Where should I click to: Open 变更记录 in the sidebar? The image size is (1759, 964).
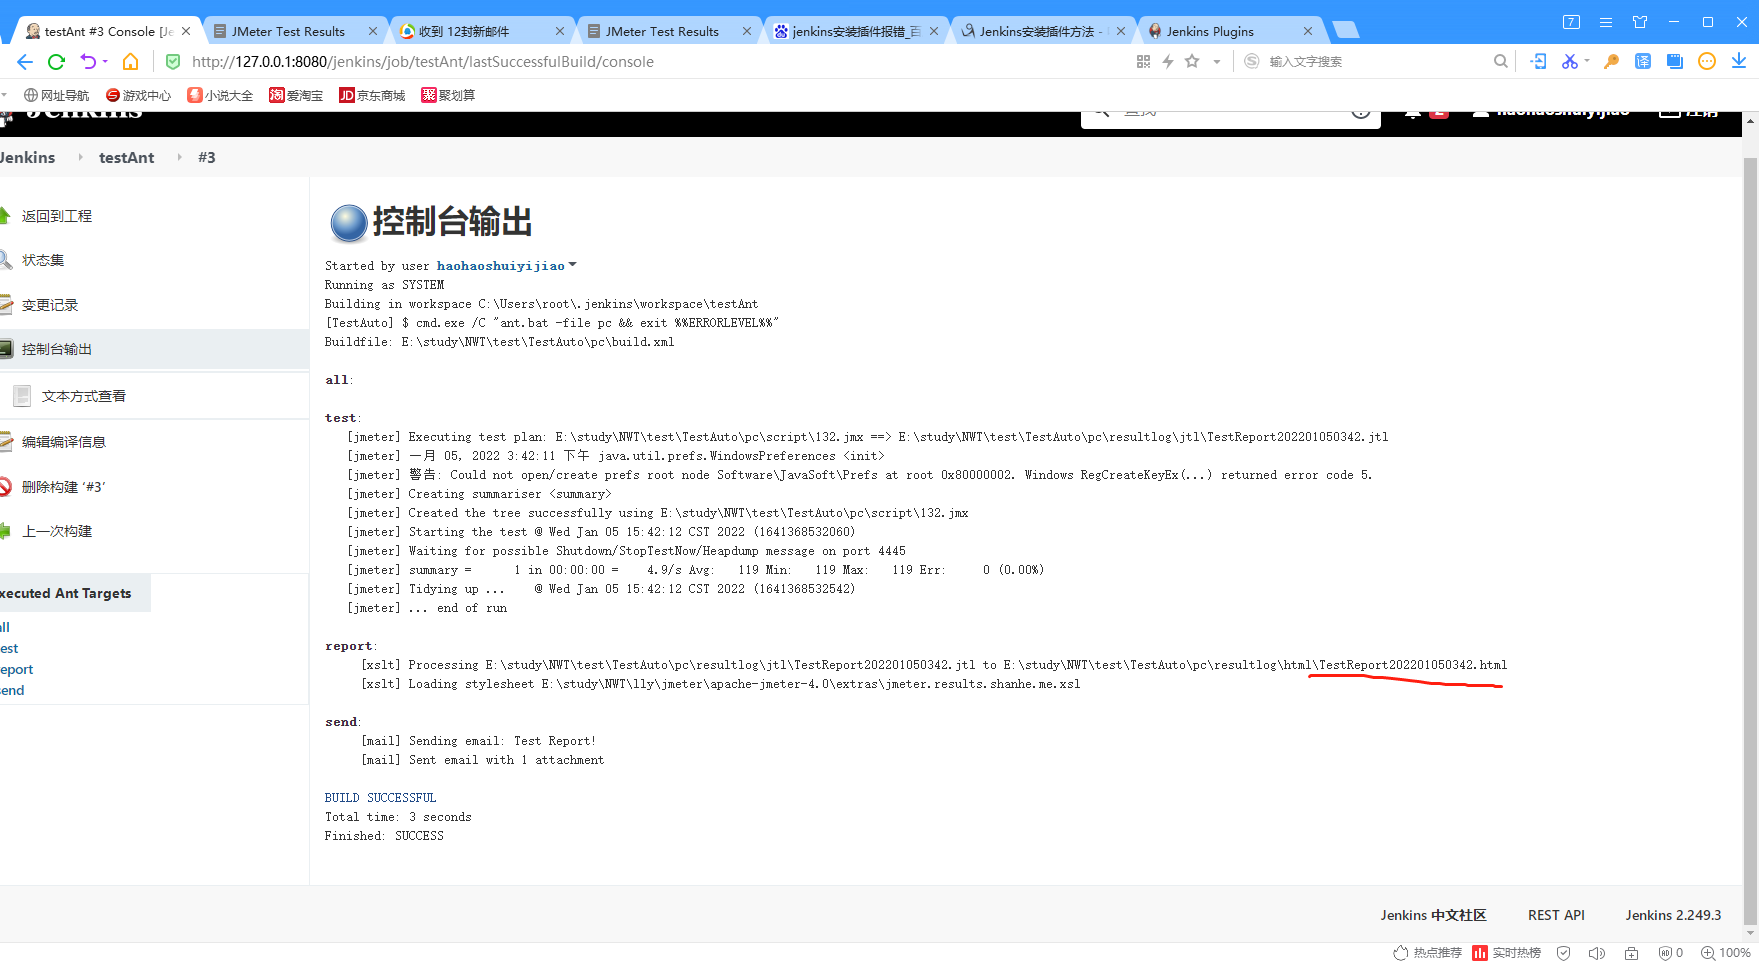(50, 305)
